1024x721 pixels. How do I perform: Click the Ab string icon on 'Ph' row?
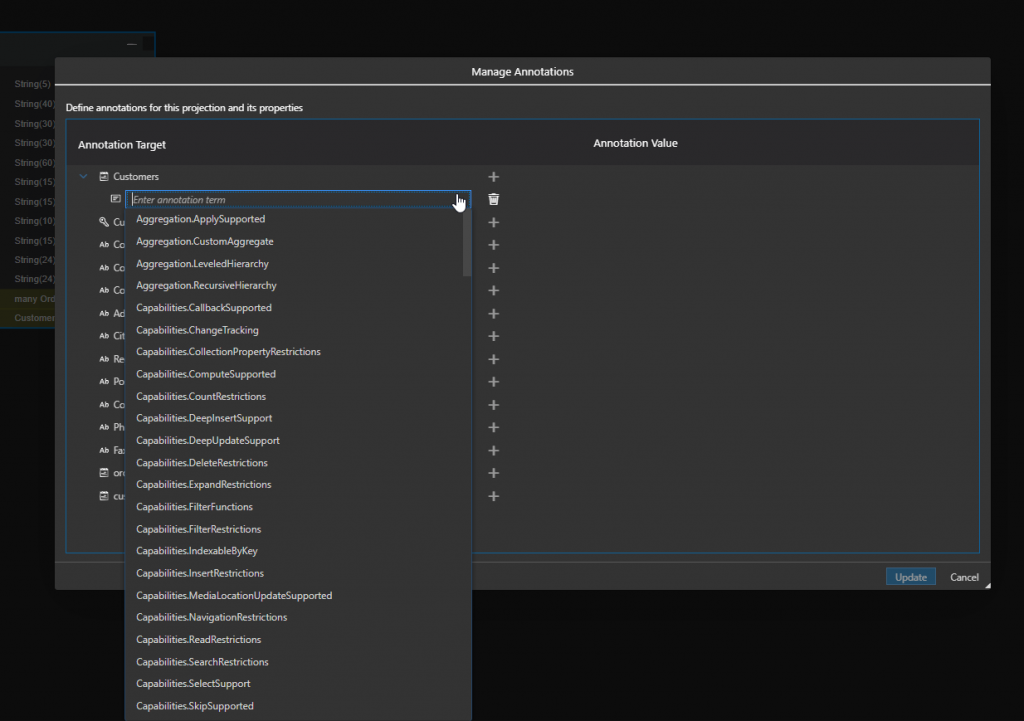tap(104, 427)
